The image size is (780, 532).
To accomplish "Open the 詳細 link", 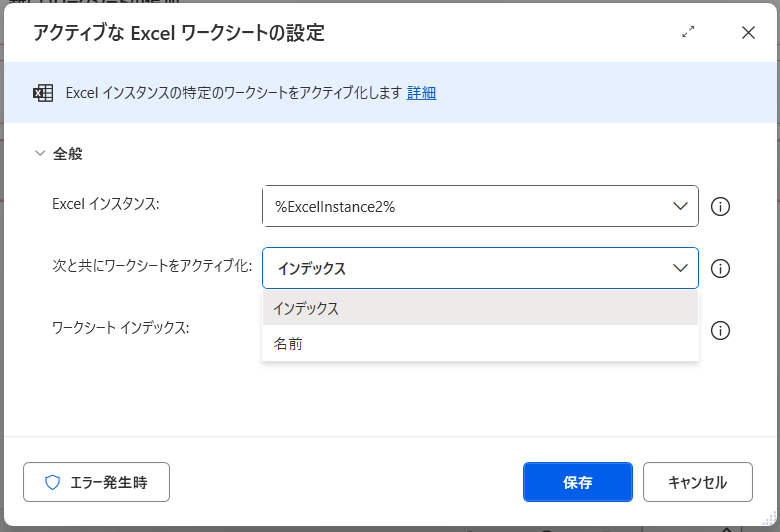I will coord(421,93).
